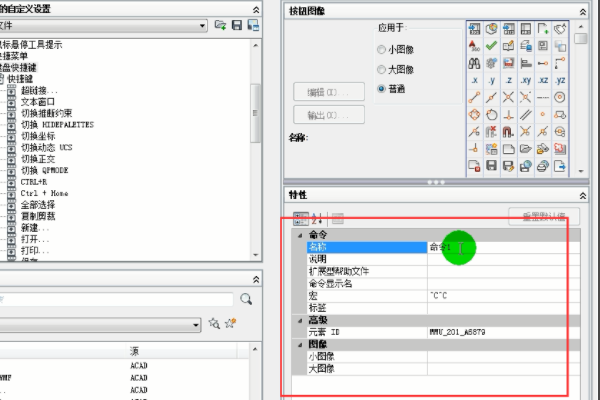Click the command search magnifier icon
Screen dimensions: 600x400
pyautogui.click(x=246, y=299)
